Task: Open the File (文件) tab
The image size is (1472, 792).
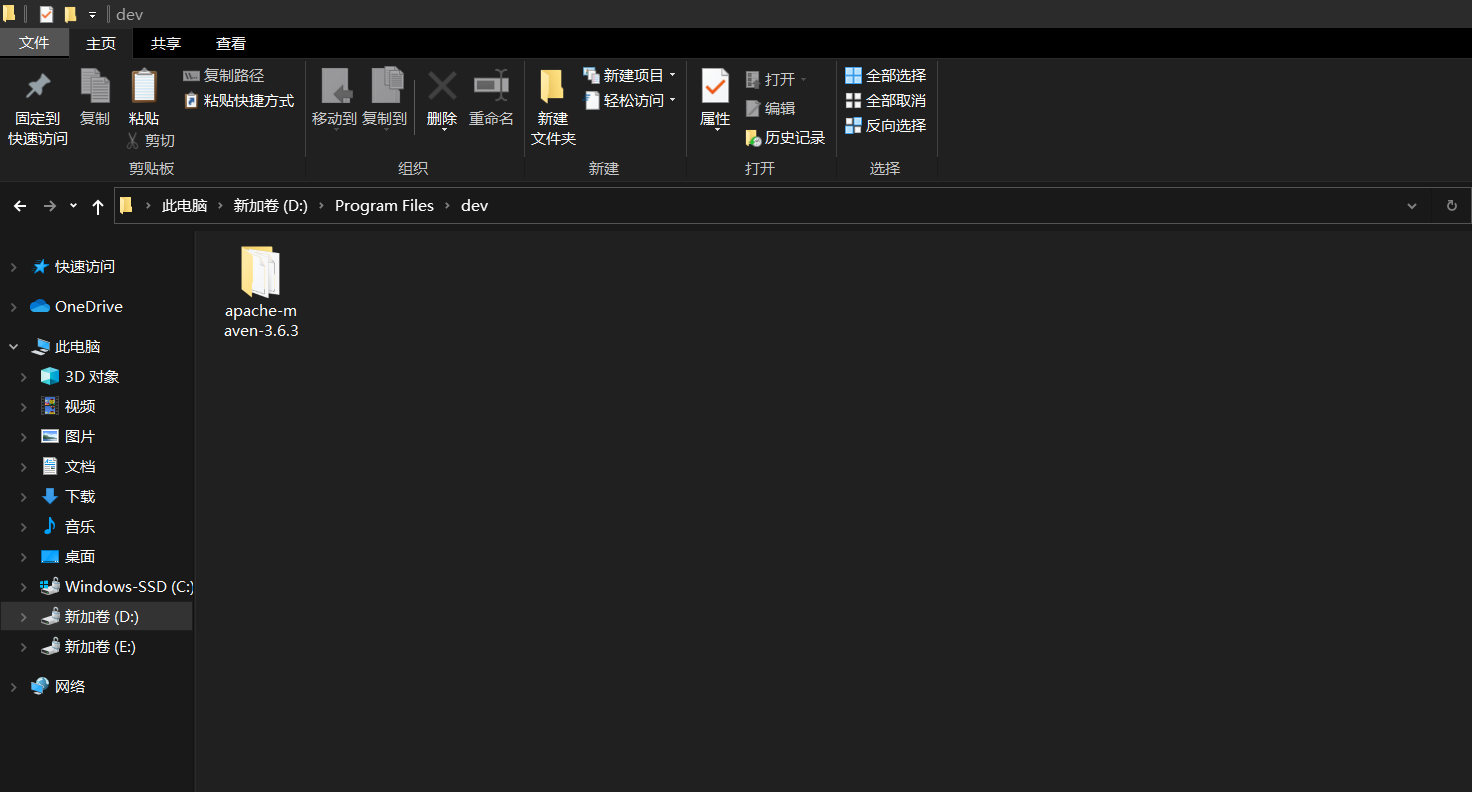Action: click(x=34, y=43)
